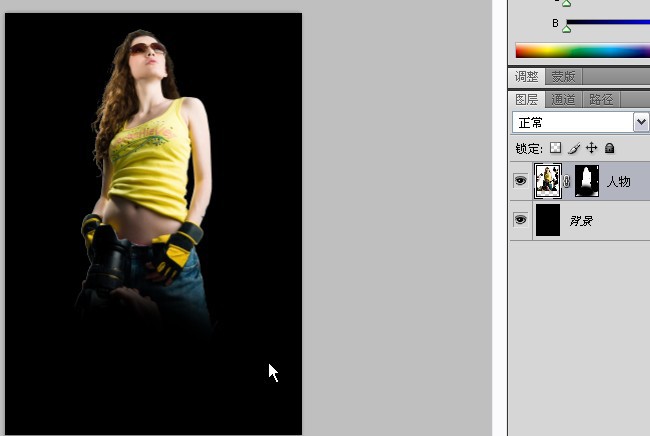Switch to the 路径 tab
The image size is (650, 436).
[x=601, y=99]
